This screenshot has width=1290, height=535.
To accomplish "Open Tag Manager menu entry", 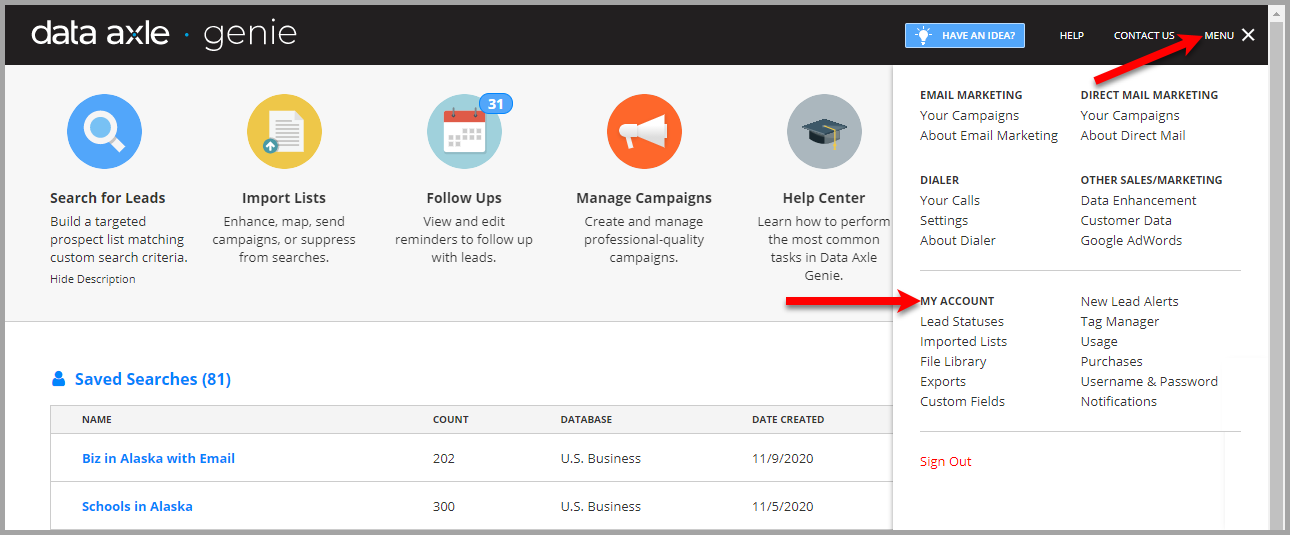I will (x=1120, y=321).
